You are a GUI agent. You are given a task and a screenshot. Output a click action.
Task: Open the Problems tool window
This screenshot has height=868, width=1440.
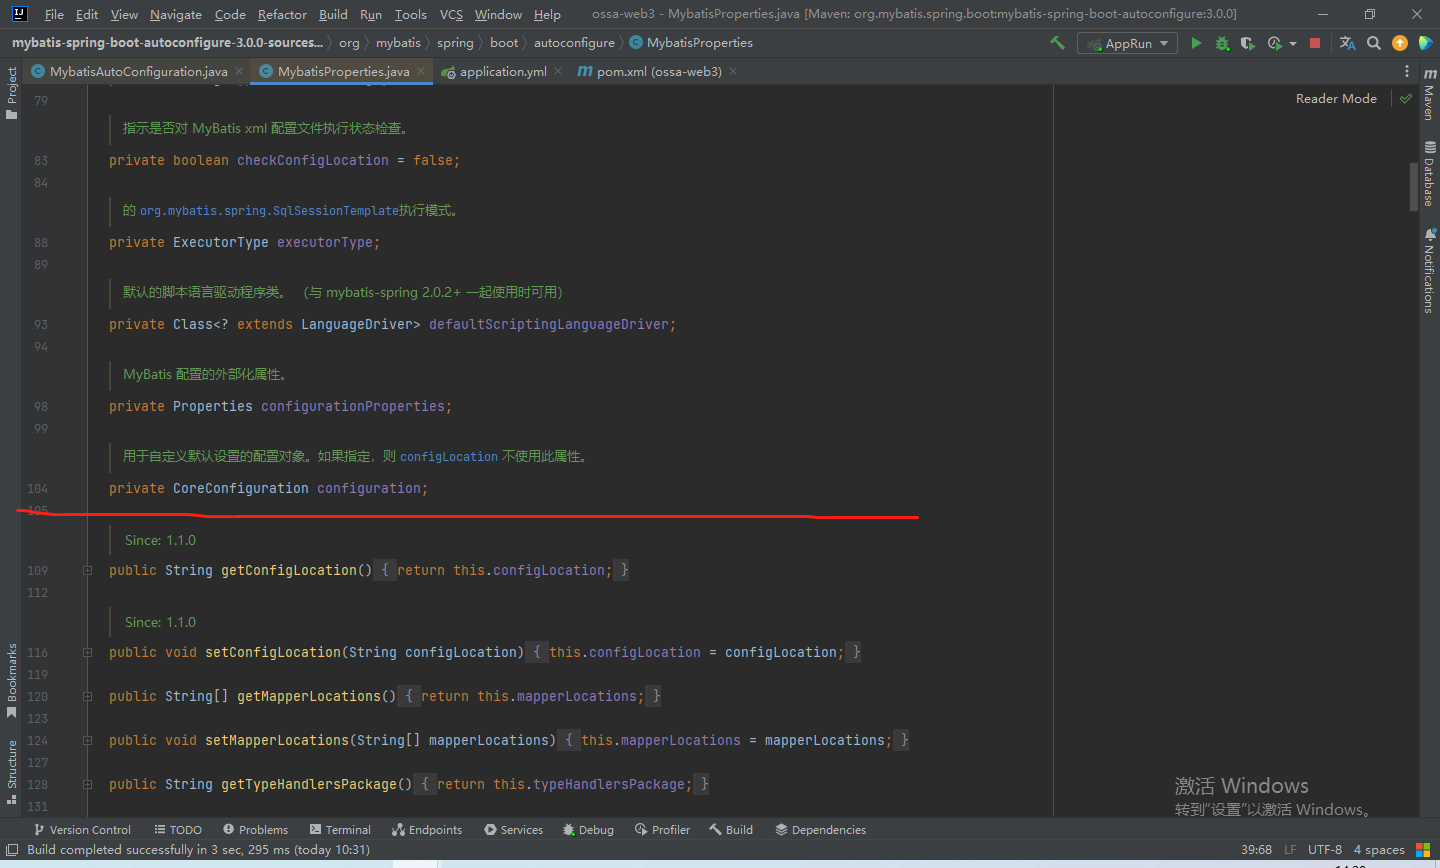255,830
